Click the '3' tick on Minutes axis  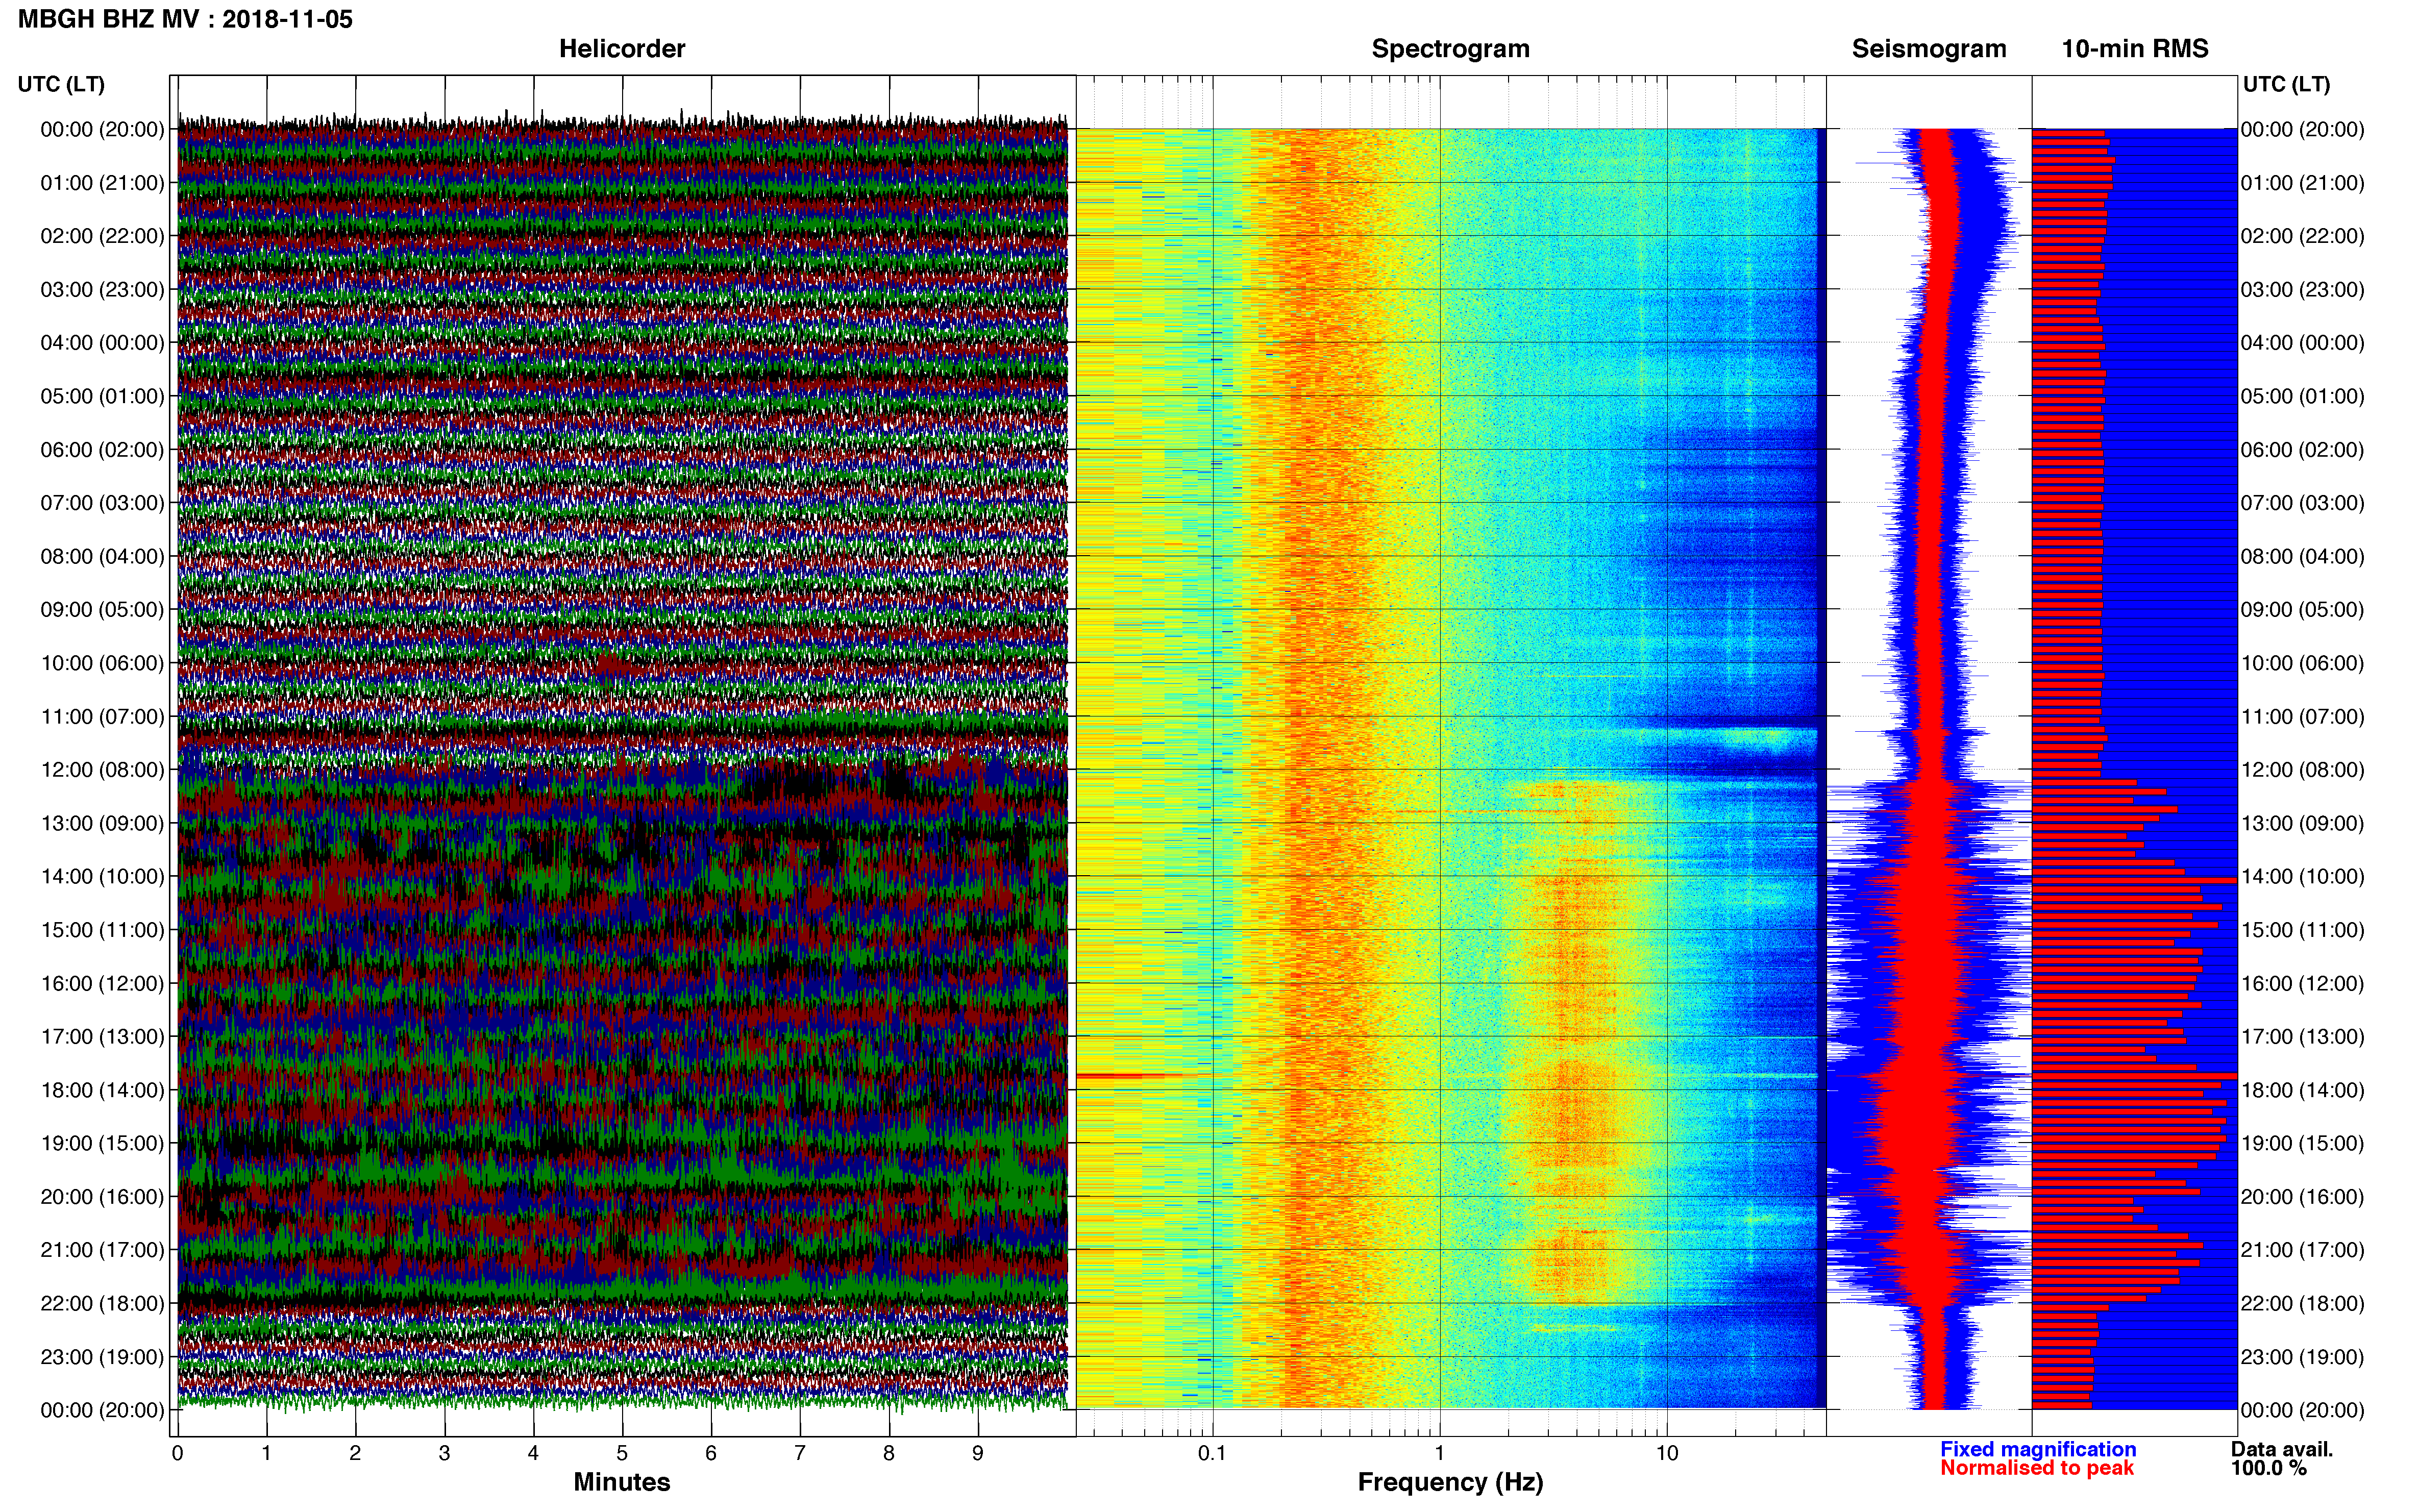point(444,1454)
